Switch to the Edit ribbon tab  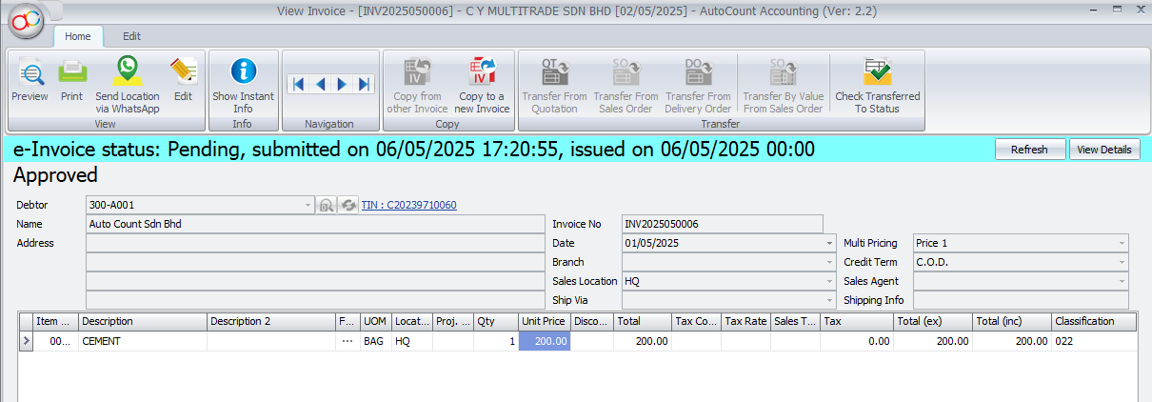click(x=131, y=36)
